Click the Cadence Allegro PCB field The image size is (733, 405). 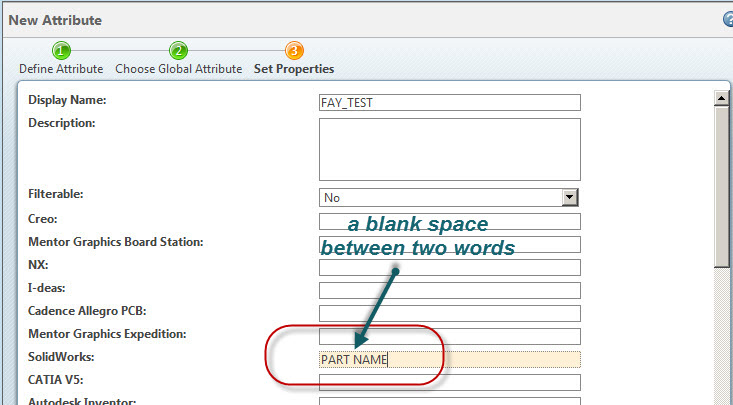pyautogui.click(x=449, y=313)
